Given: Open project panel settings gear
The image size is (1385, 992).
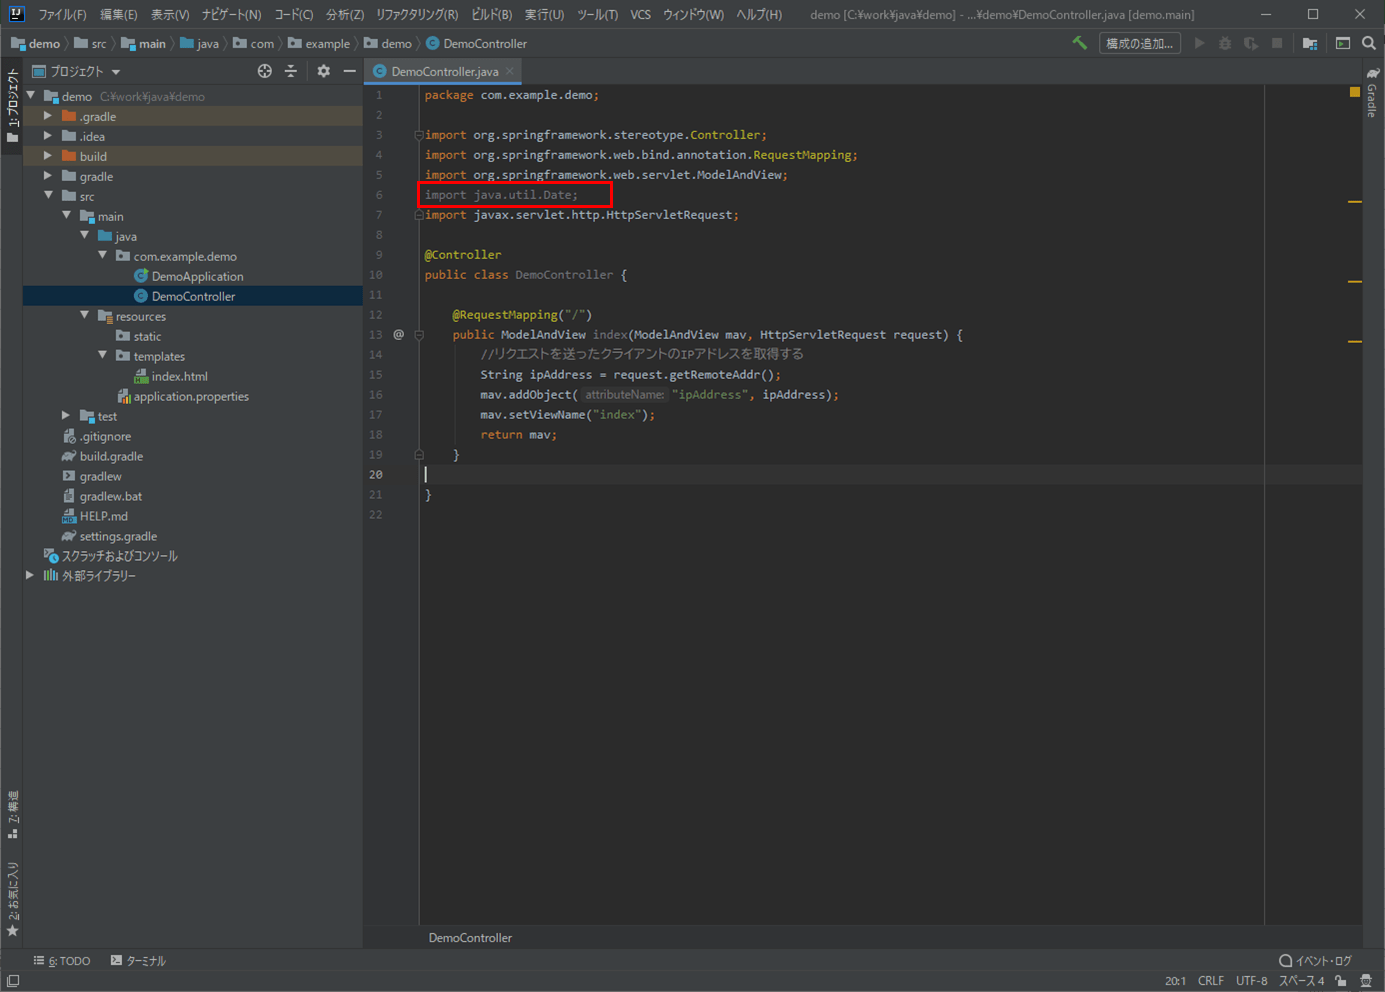Looking at the screenshot, I should 323,71.
